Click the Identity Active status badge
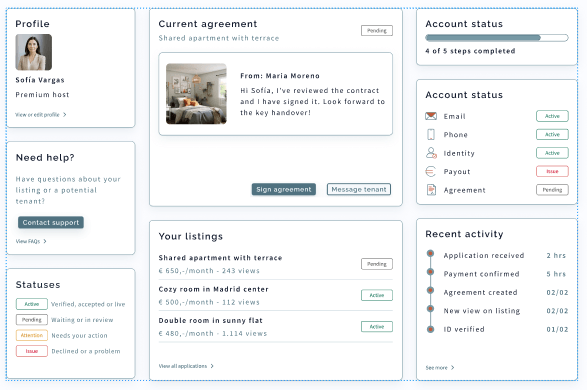Viewport: 587px width, 390px height. (x=552, y=153)
